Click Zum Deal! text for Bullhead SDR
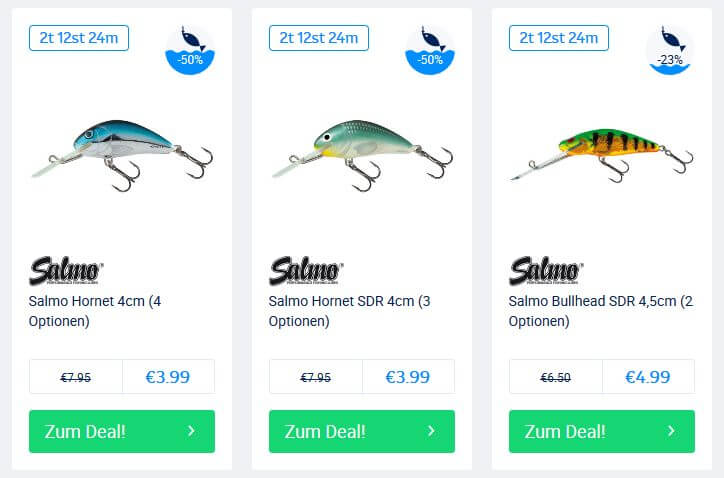Image resolution: width=724 pixels, height=478 pixels. point(565,432)
